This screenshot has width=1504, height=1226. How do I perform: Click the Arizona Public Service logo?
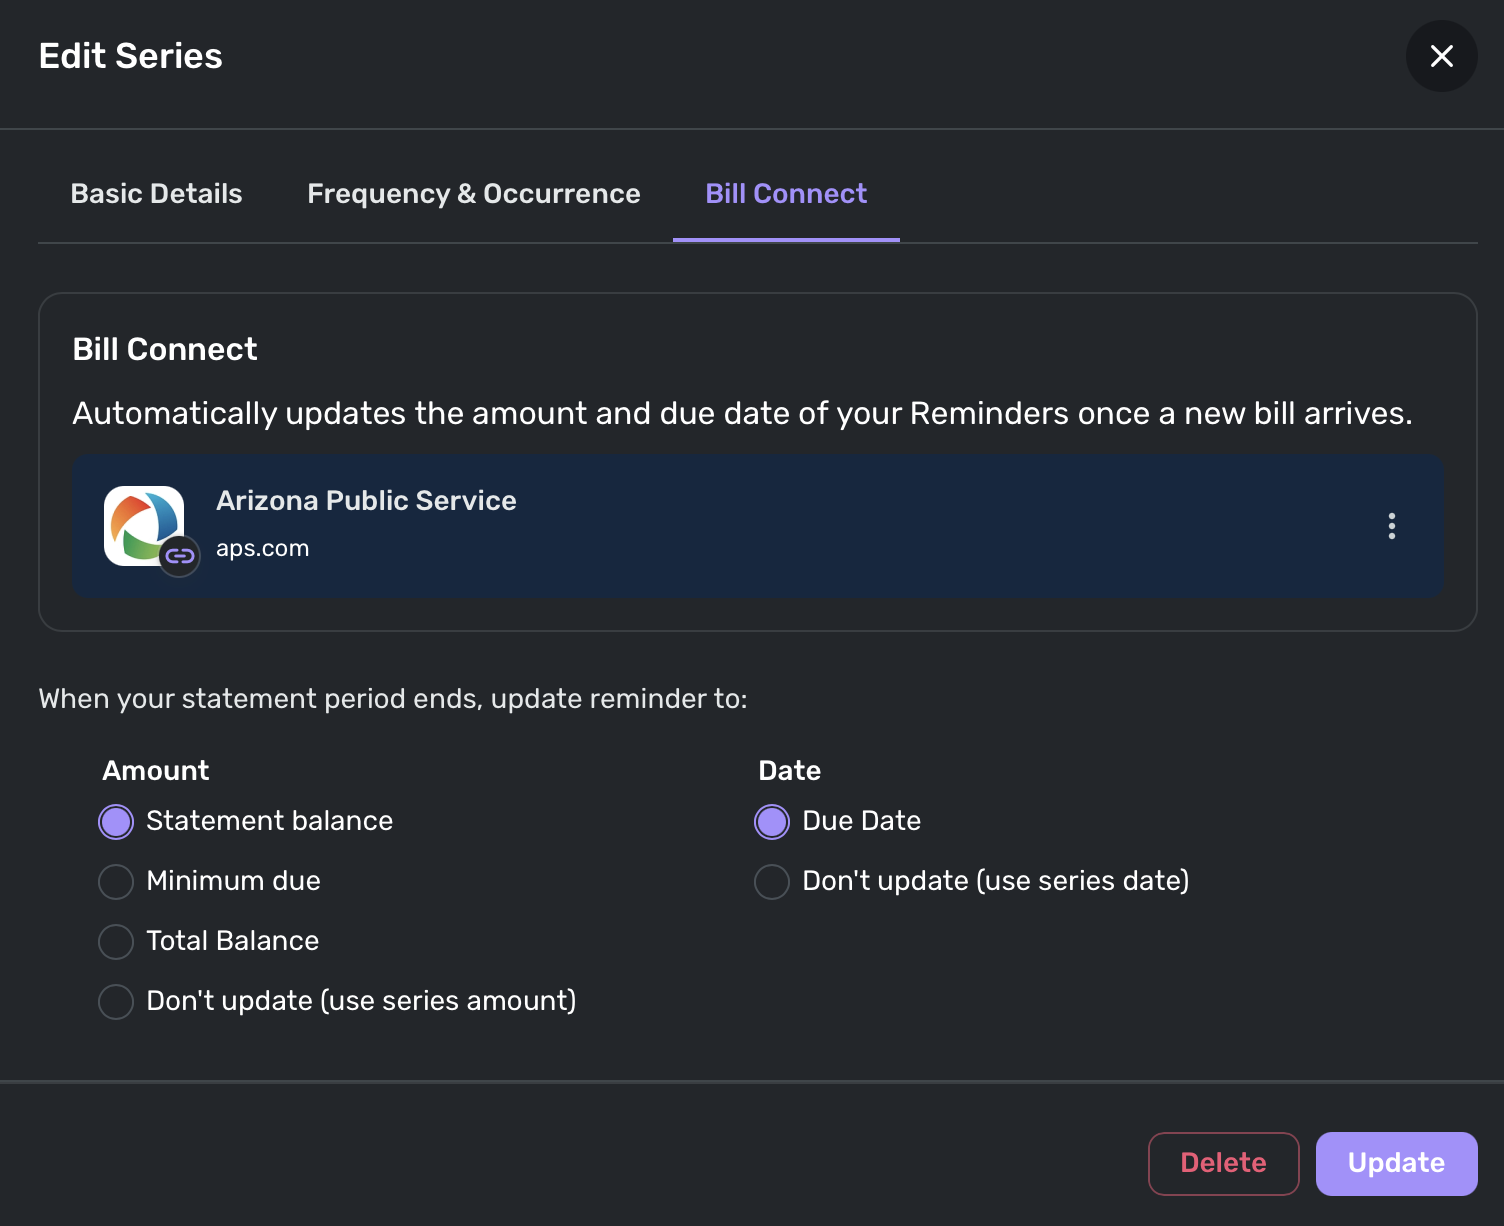coord(144,524)
